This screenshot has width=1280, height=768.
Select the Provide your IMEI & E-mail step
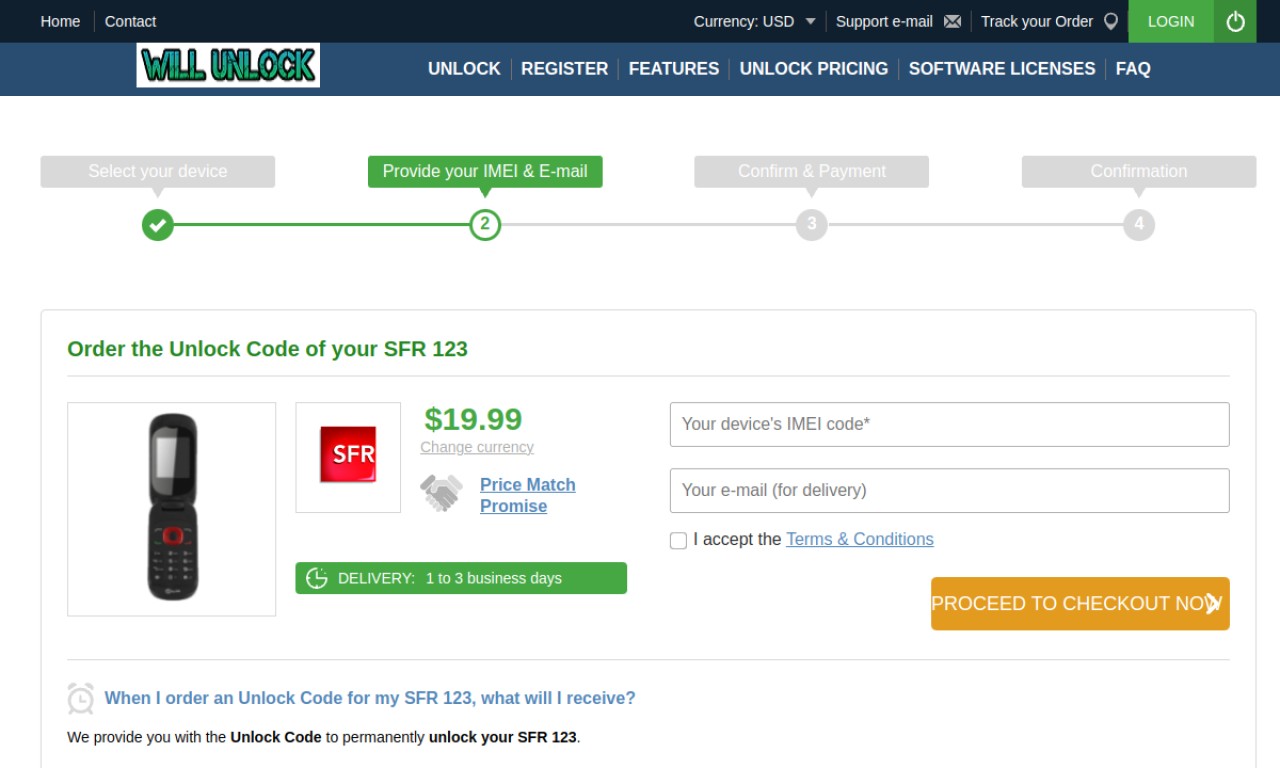coord(485,171)
